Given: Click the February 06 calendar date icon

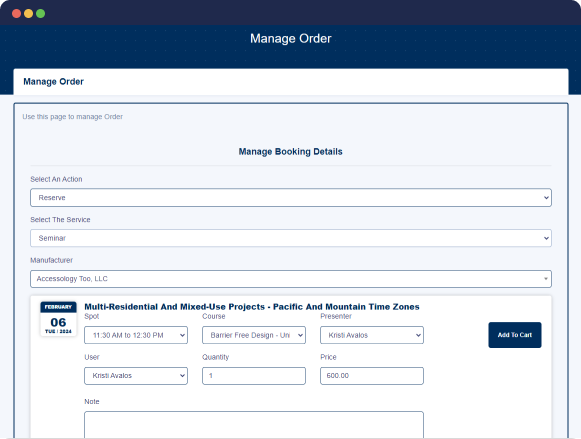Looking at the screenshot, I should pos(58,319).
